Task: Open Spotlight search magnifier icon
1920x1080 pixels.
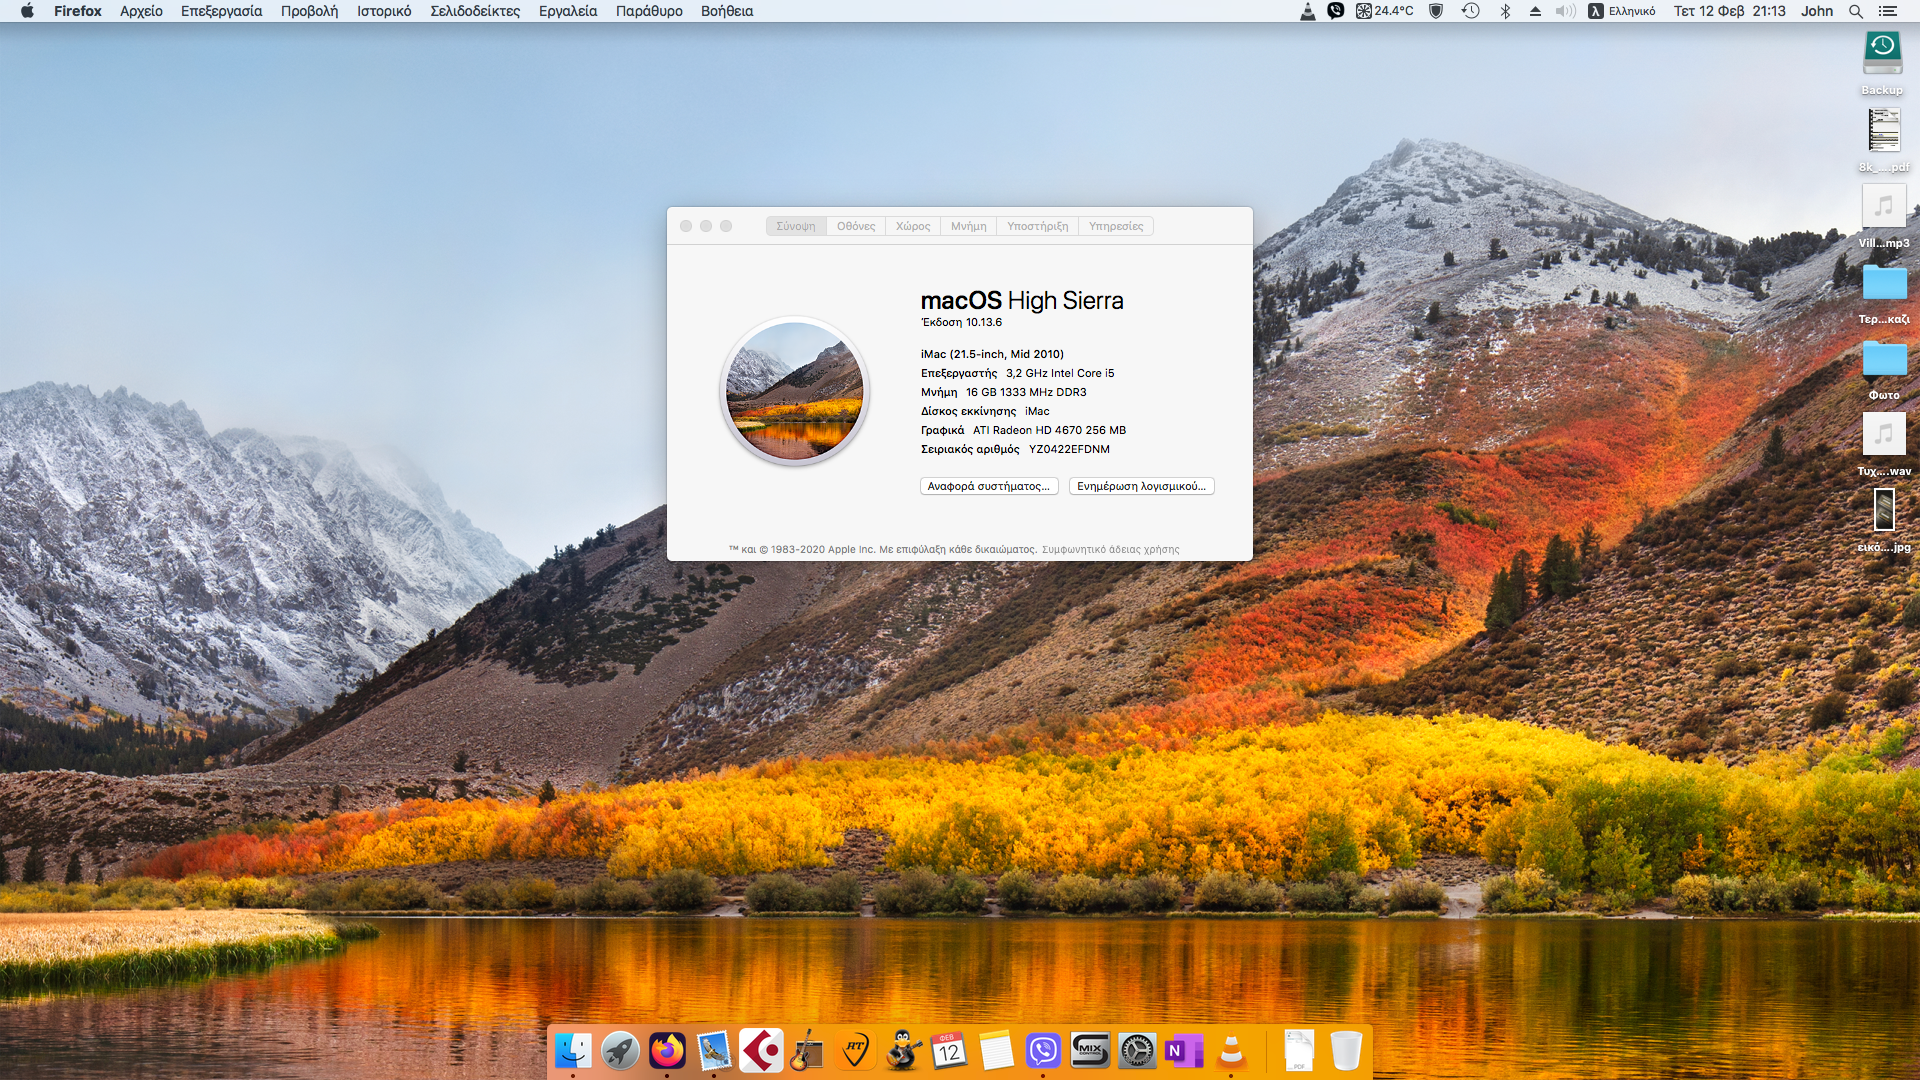Action: 1855,11
